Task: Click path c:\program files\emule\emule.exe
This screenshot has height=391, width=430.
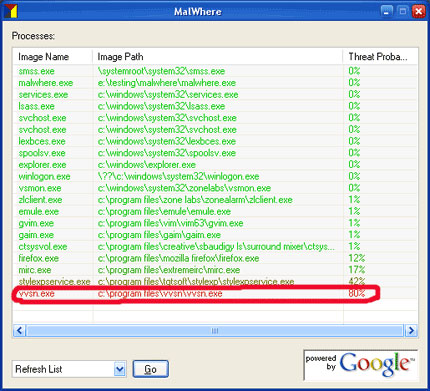Action: click(x=164, y=211)
